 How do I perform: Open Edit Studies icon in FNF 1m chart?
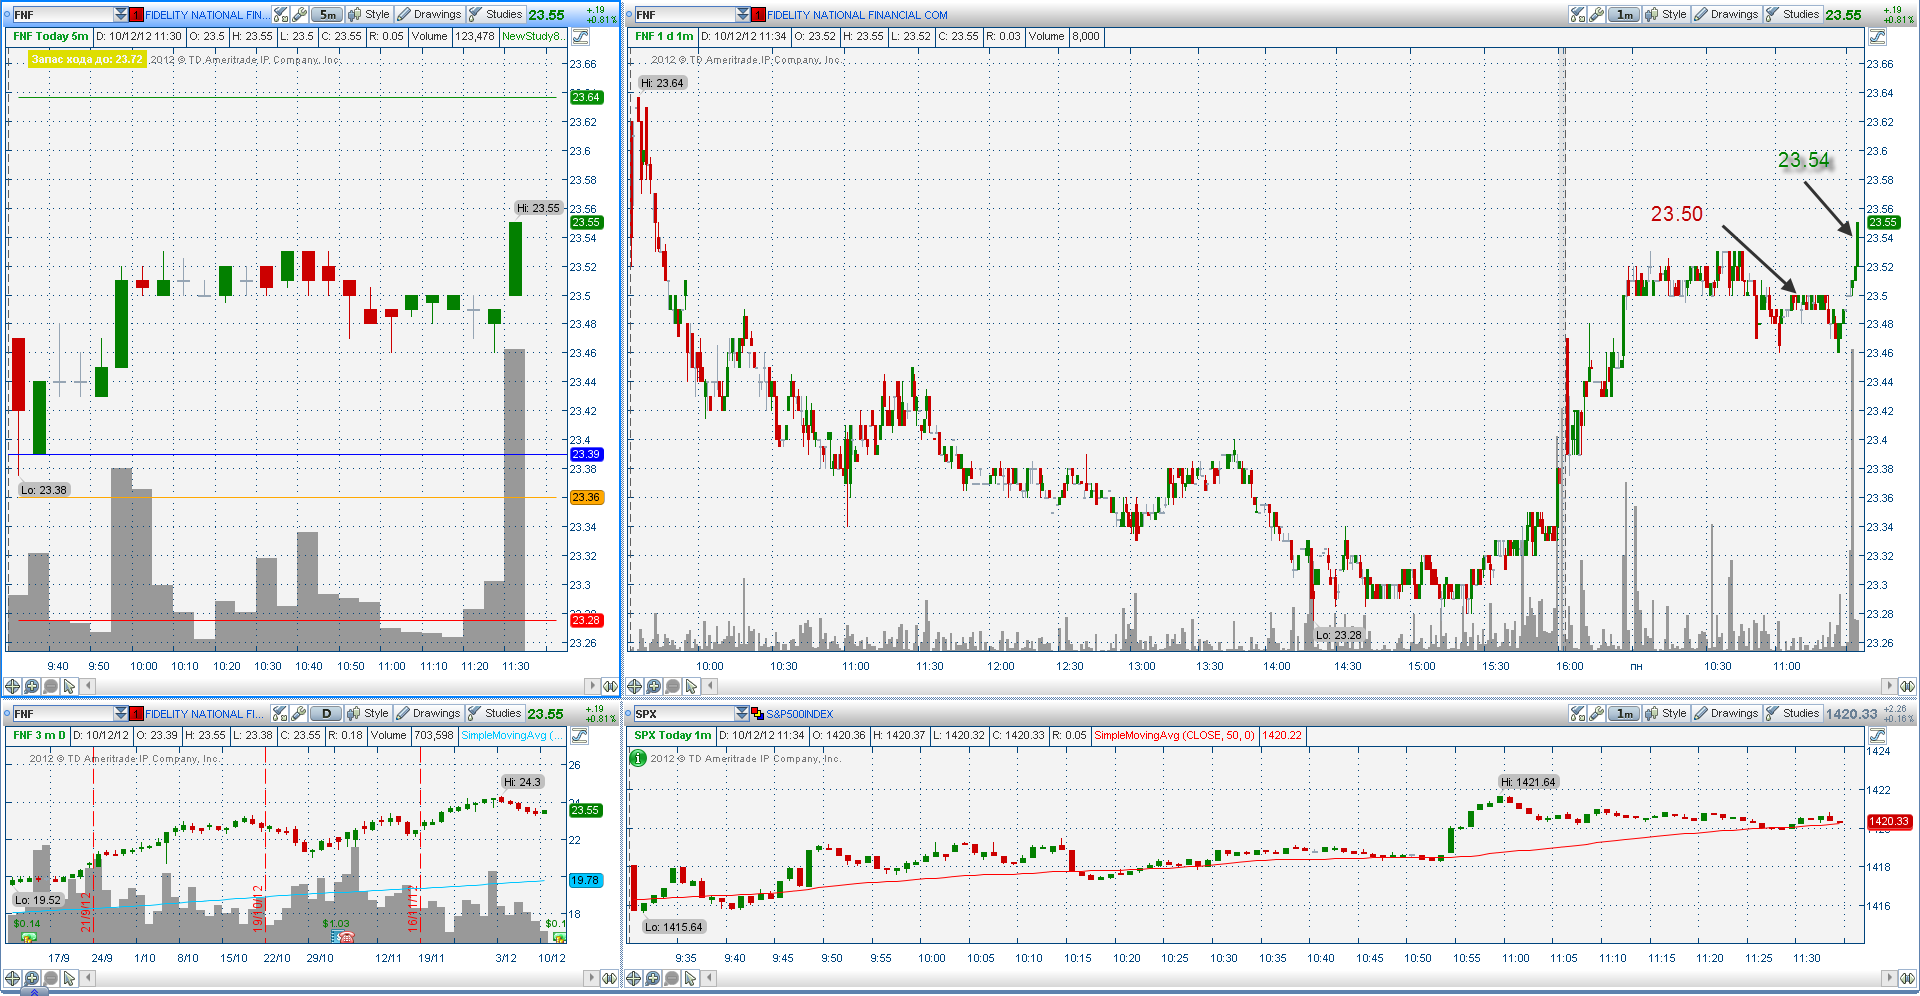[1578, 14]
